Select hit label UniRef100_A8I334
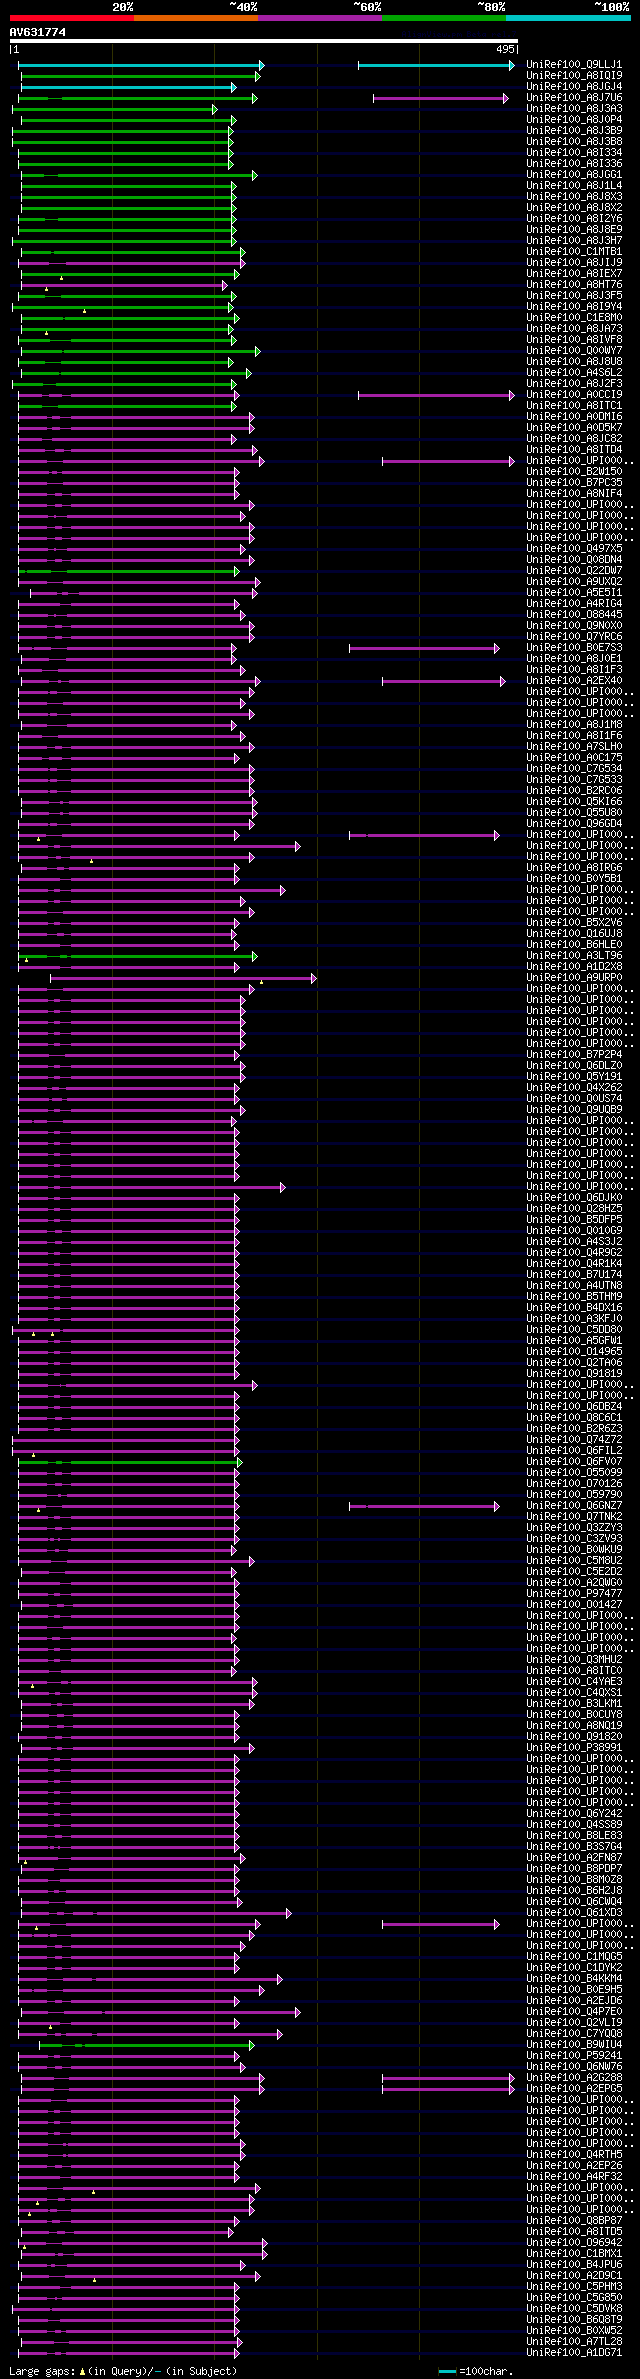Screen dimensions: 640x2379 574,152
